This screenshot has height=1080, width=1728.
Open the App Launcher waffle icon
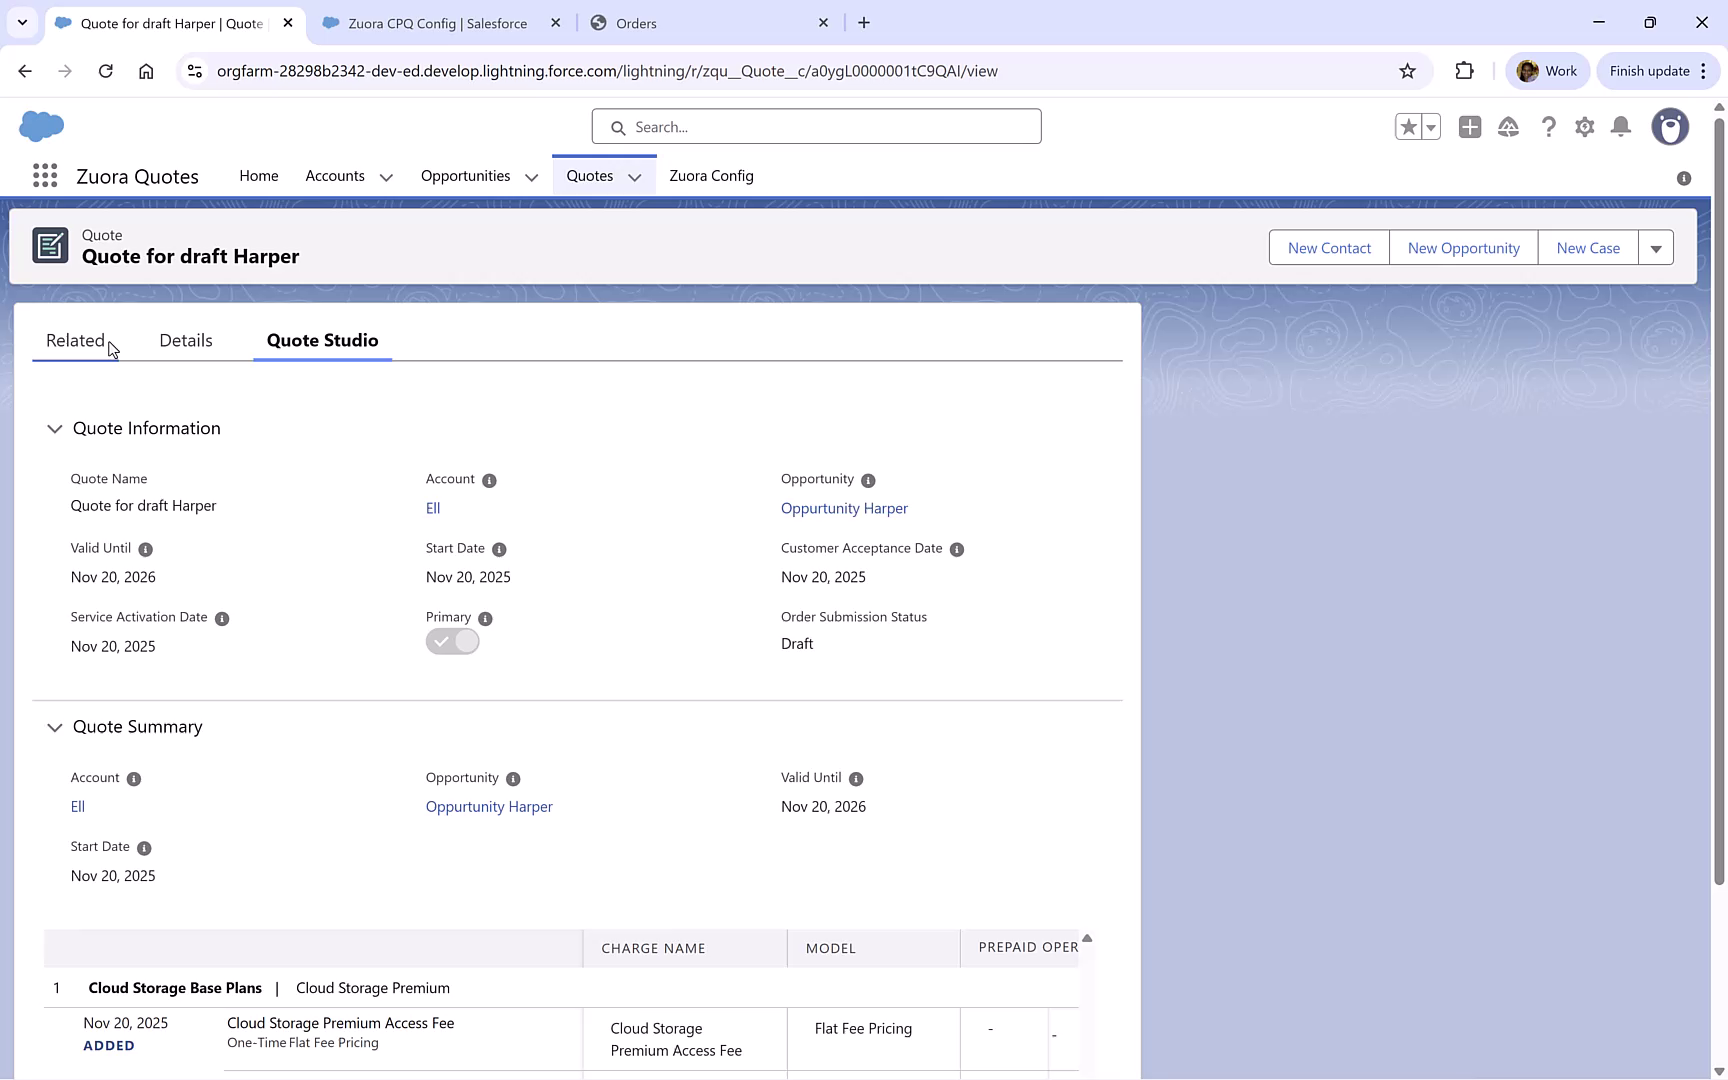pos(45,175)
